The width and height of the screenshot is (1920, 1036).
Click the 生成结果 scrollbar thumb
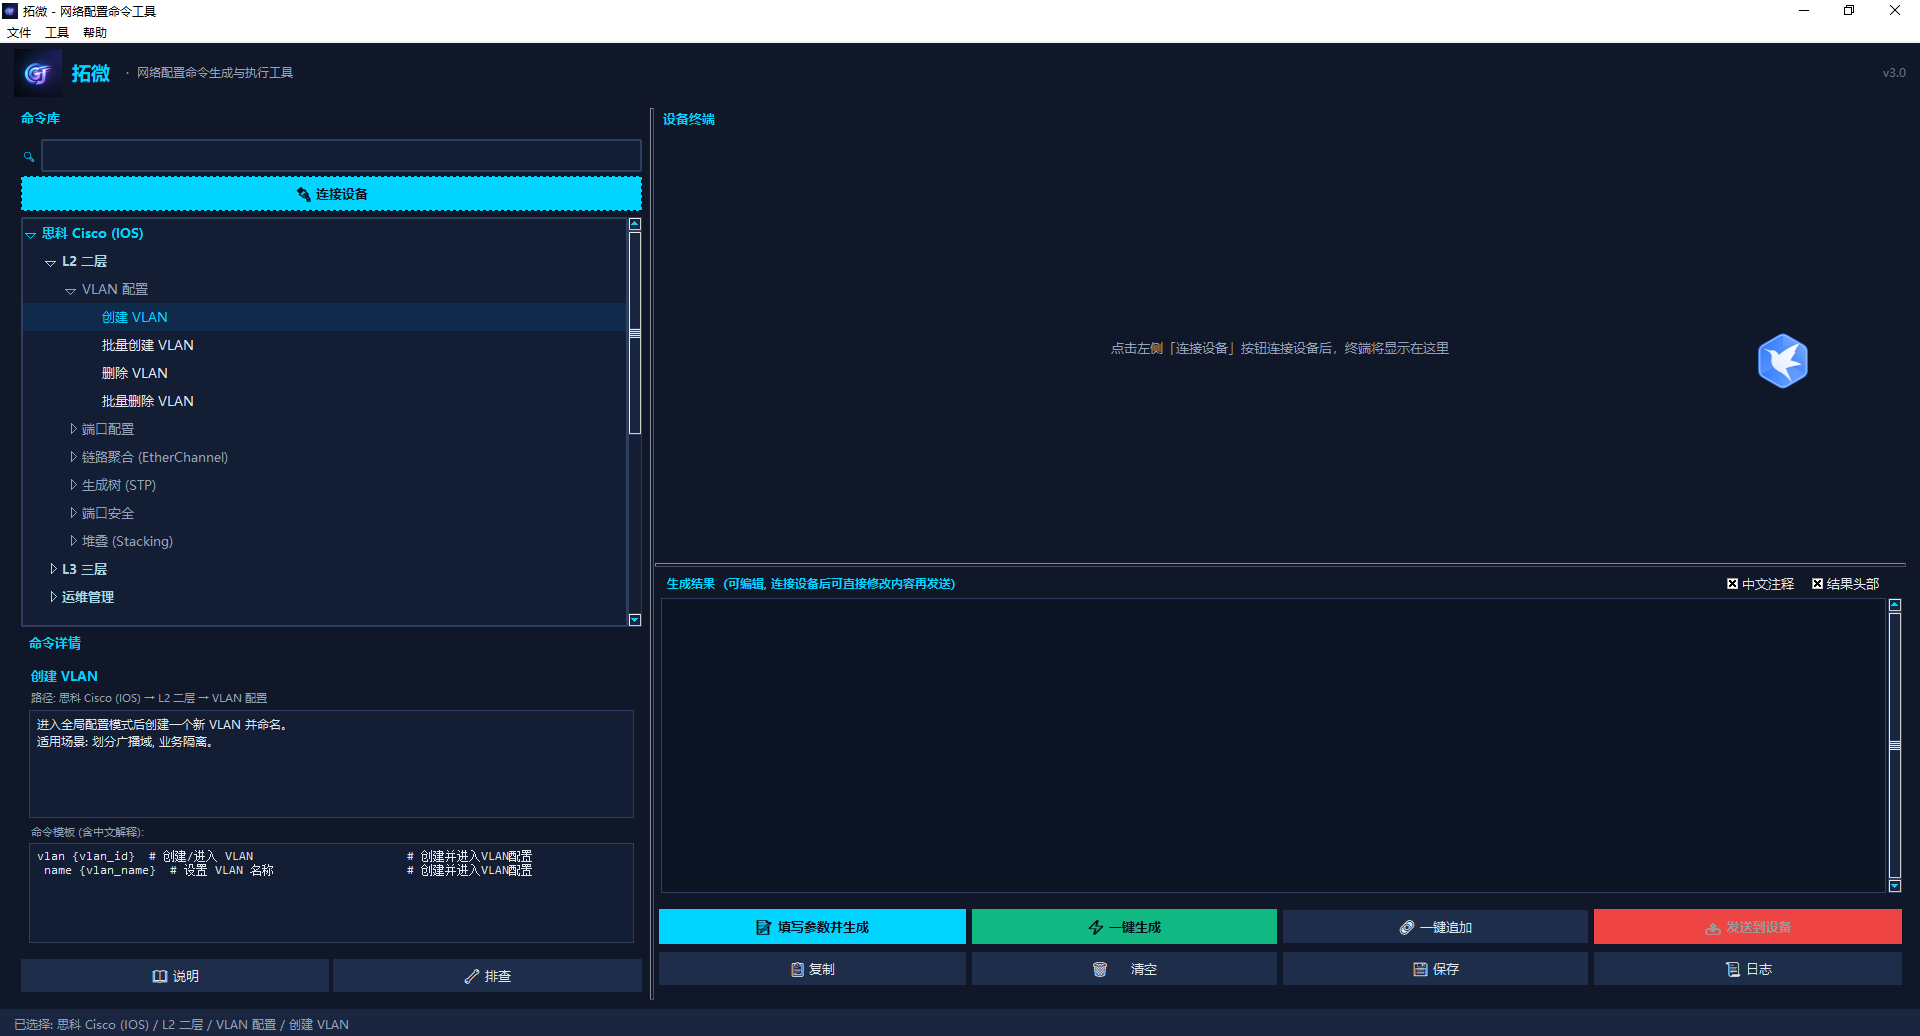point(1894,746)
